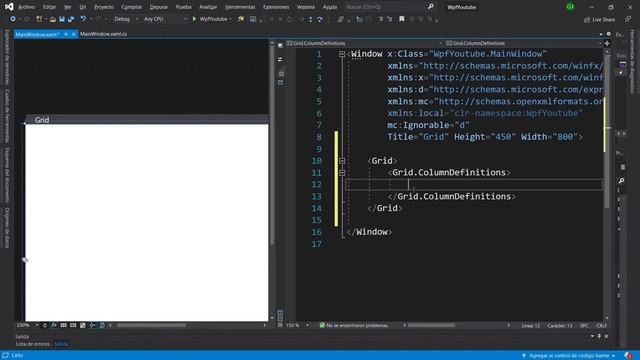The height and width of the screenshot is (360, 640).
Task: Click the Visual Studio logo icon
Action: click(9, 7)
